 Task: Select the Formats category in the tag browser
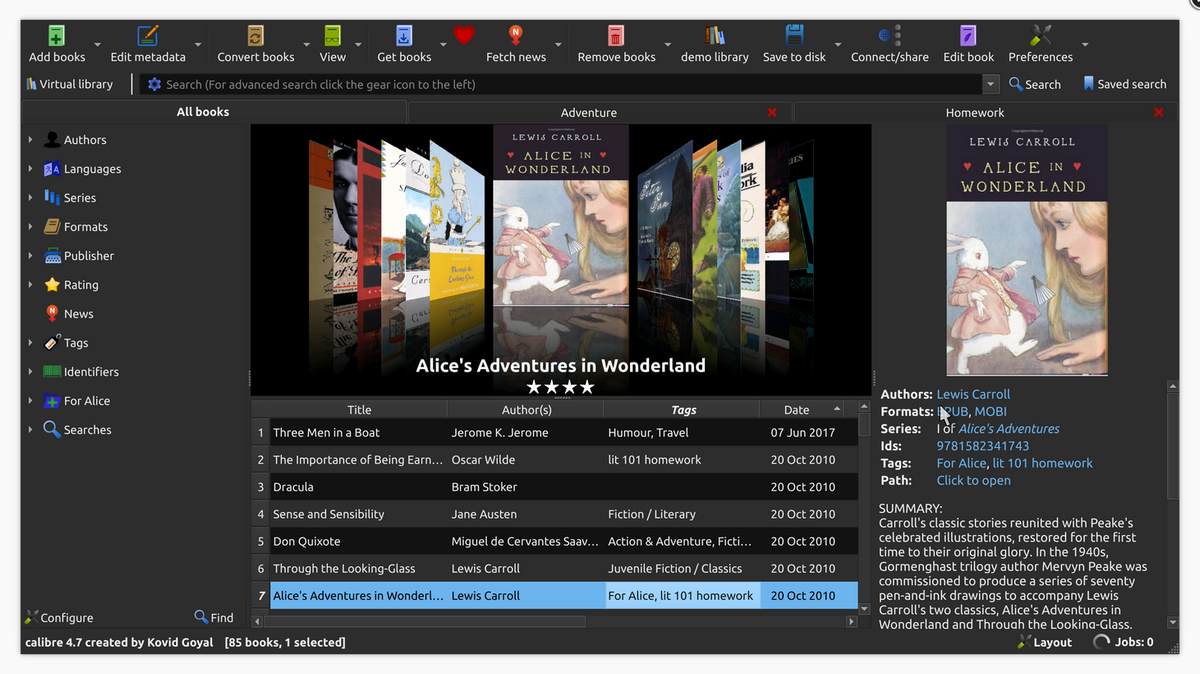pos(85,227)
